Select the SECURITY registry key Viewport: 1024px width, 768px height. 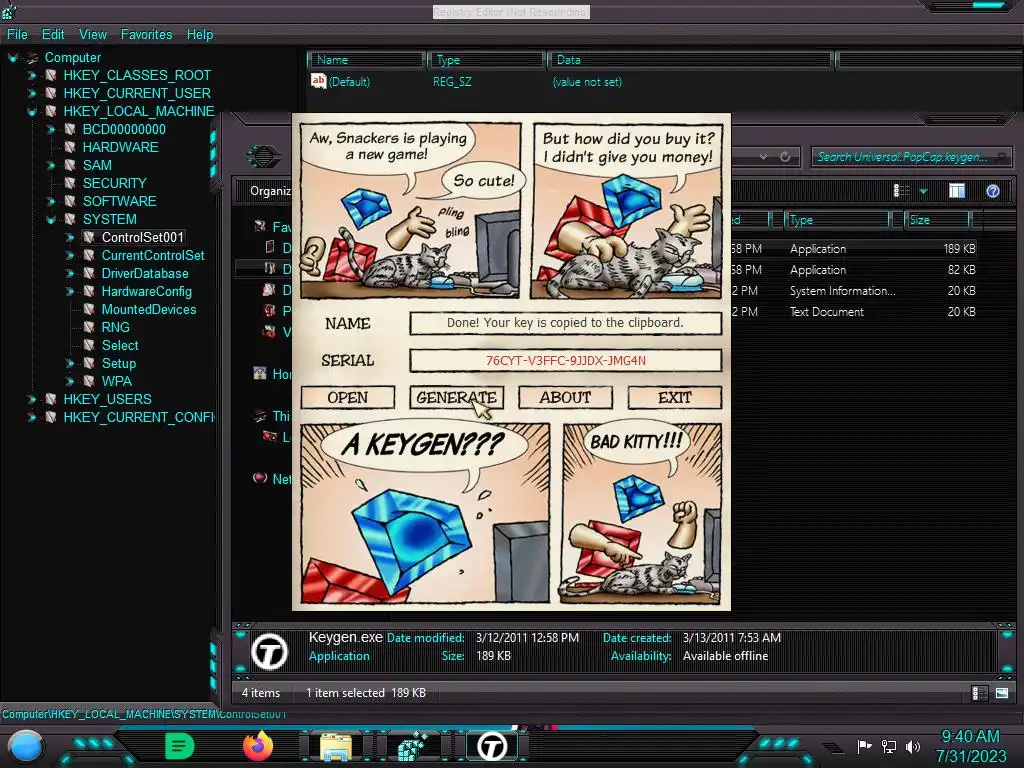point(114,184)
